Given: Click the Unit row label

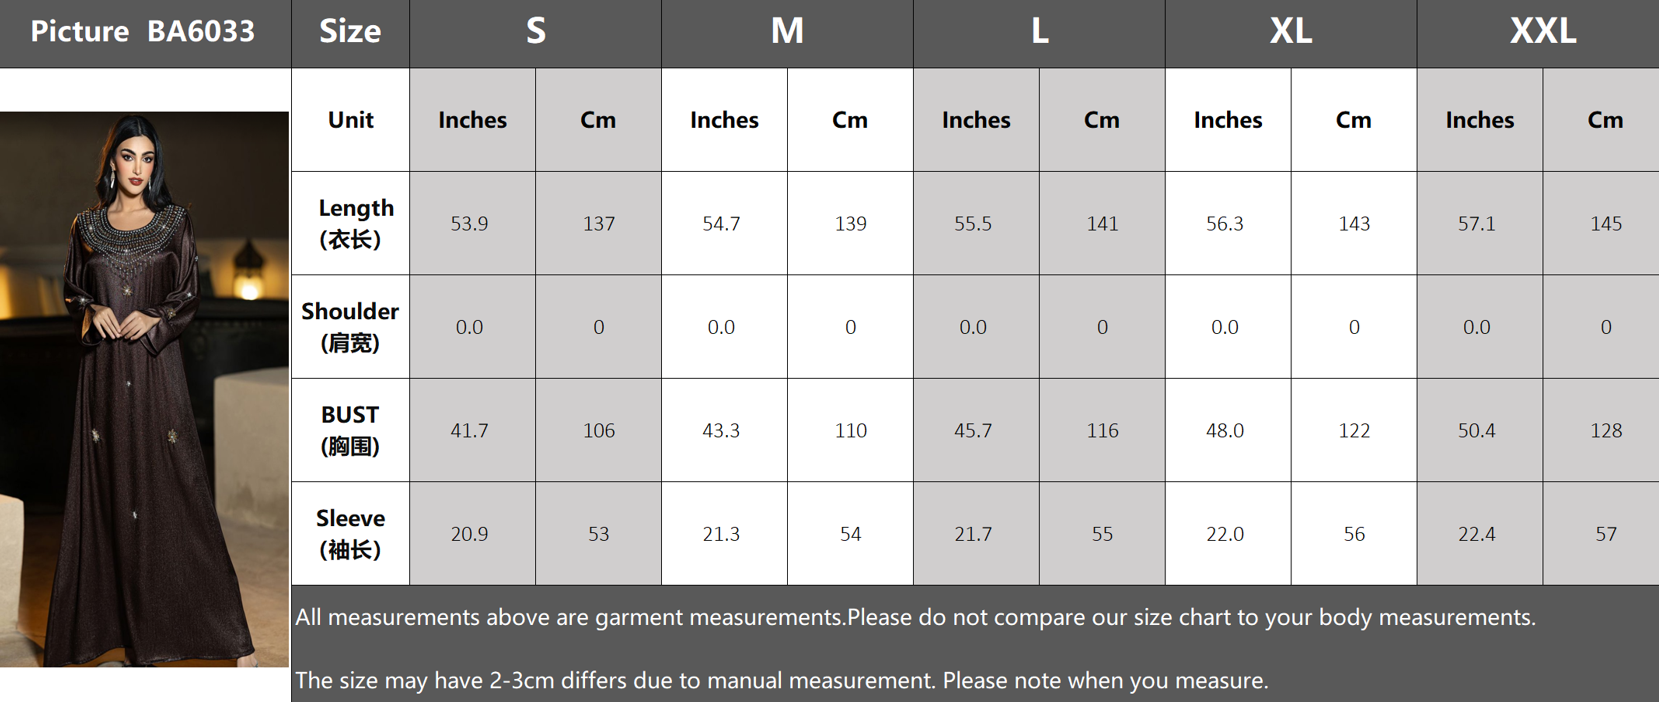Looking at the screenshot, I should (350, 120).
